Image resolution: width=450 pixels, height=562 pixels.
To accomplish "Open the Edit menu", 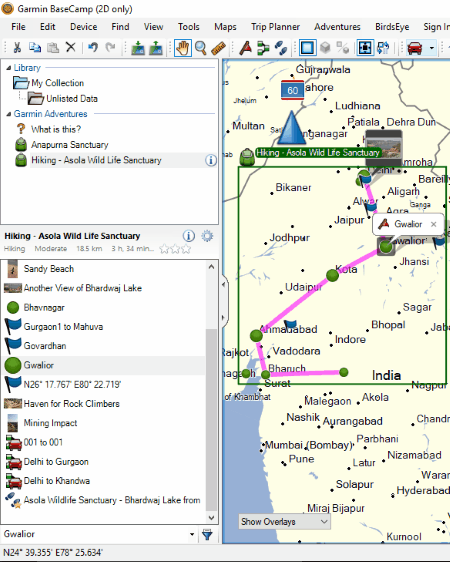I will click(x=48, y=27).
